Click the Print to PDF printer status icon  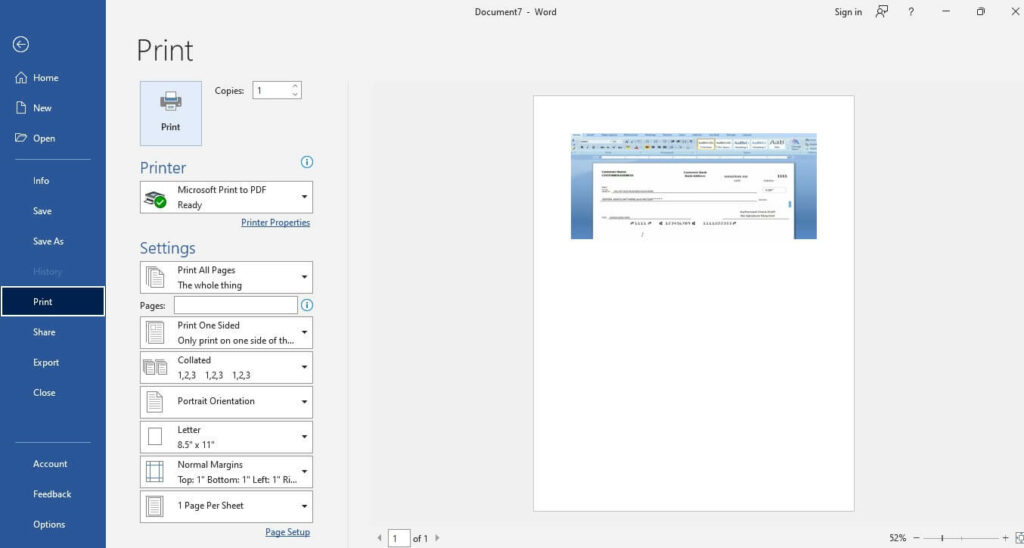click(155, 200)
